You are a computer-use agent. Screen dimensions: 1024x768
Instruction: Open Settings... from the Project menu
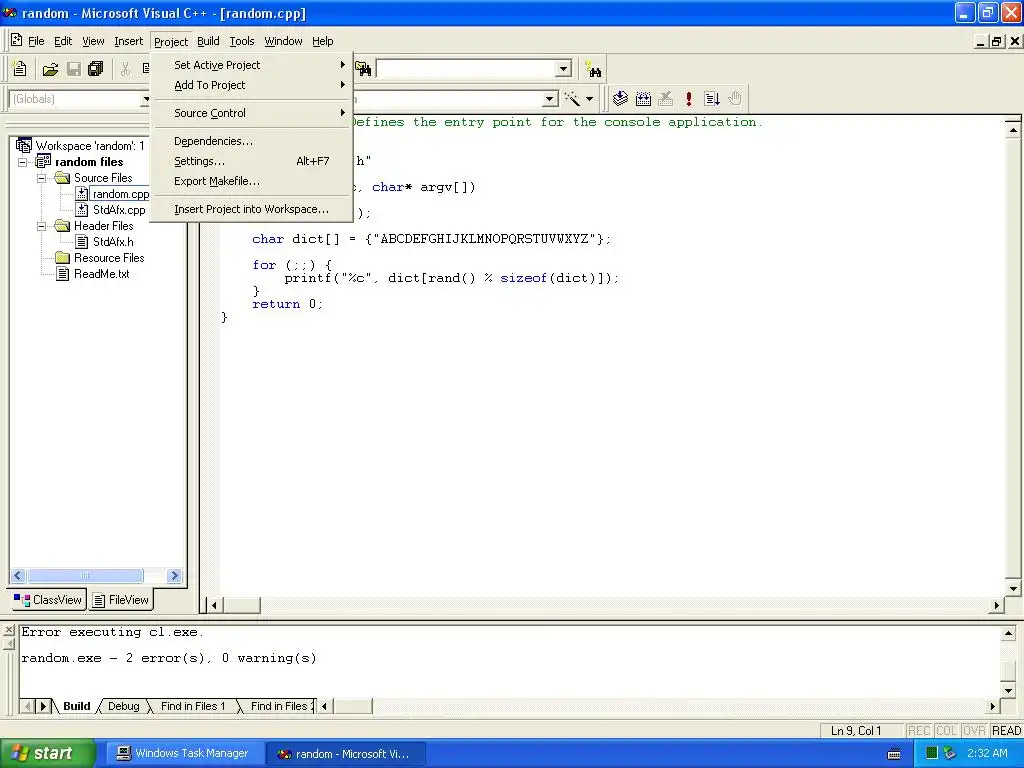coord(251,161)
